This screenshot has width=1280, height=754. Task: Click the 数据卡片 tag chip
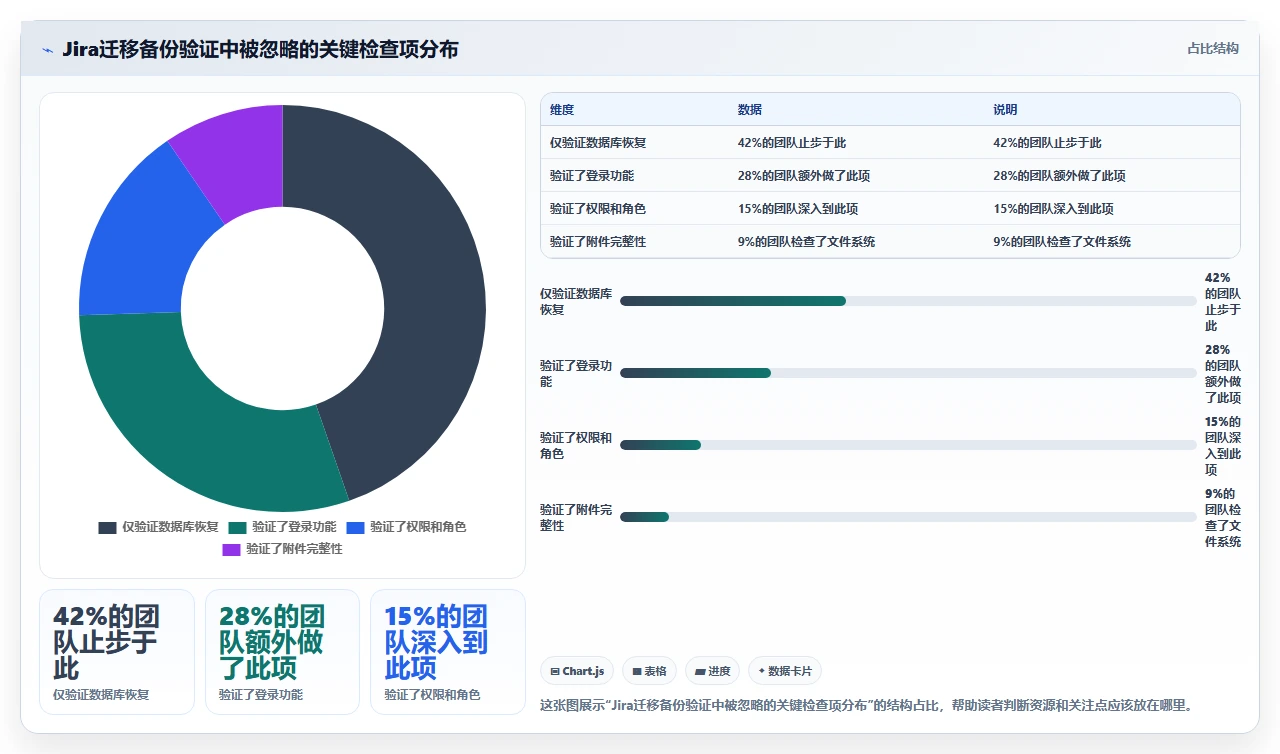[x=784, y=671]
